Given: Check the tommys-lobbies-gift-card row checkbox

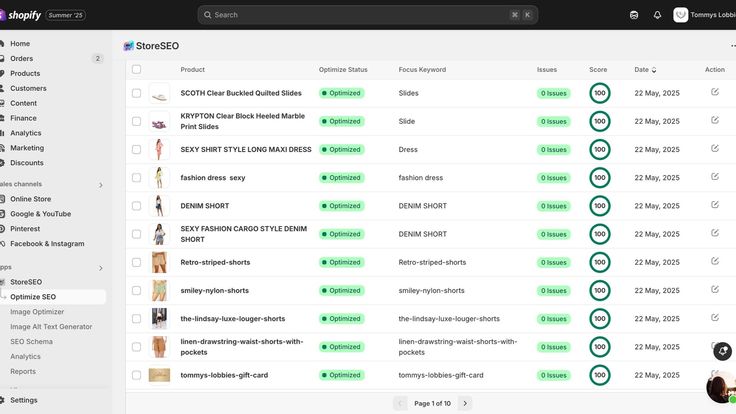Looking at the screenshot, I should pos(136,375).
